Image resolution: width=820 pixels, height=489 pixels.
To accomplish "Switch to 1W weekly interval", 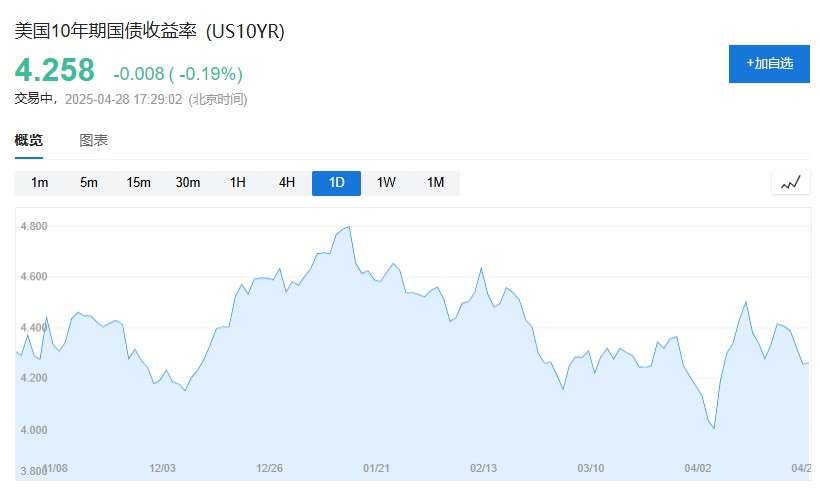I will [386, 183].
